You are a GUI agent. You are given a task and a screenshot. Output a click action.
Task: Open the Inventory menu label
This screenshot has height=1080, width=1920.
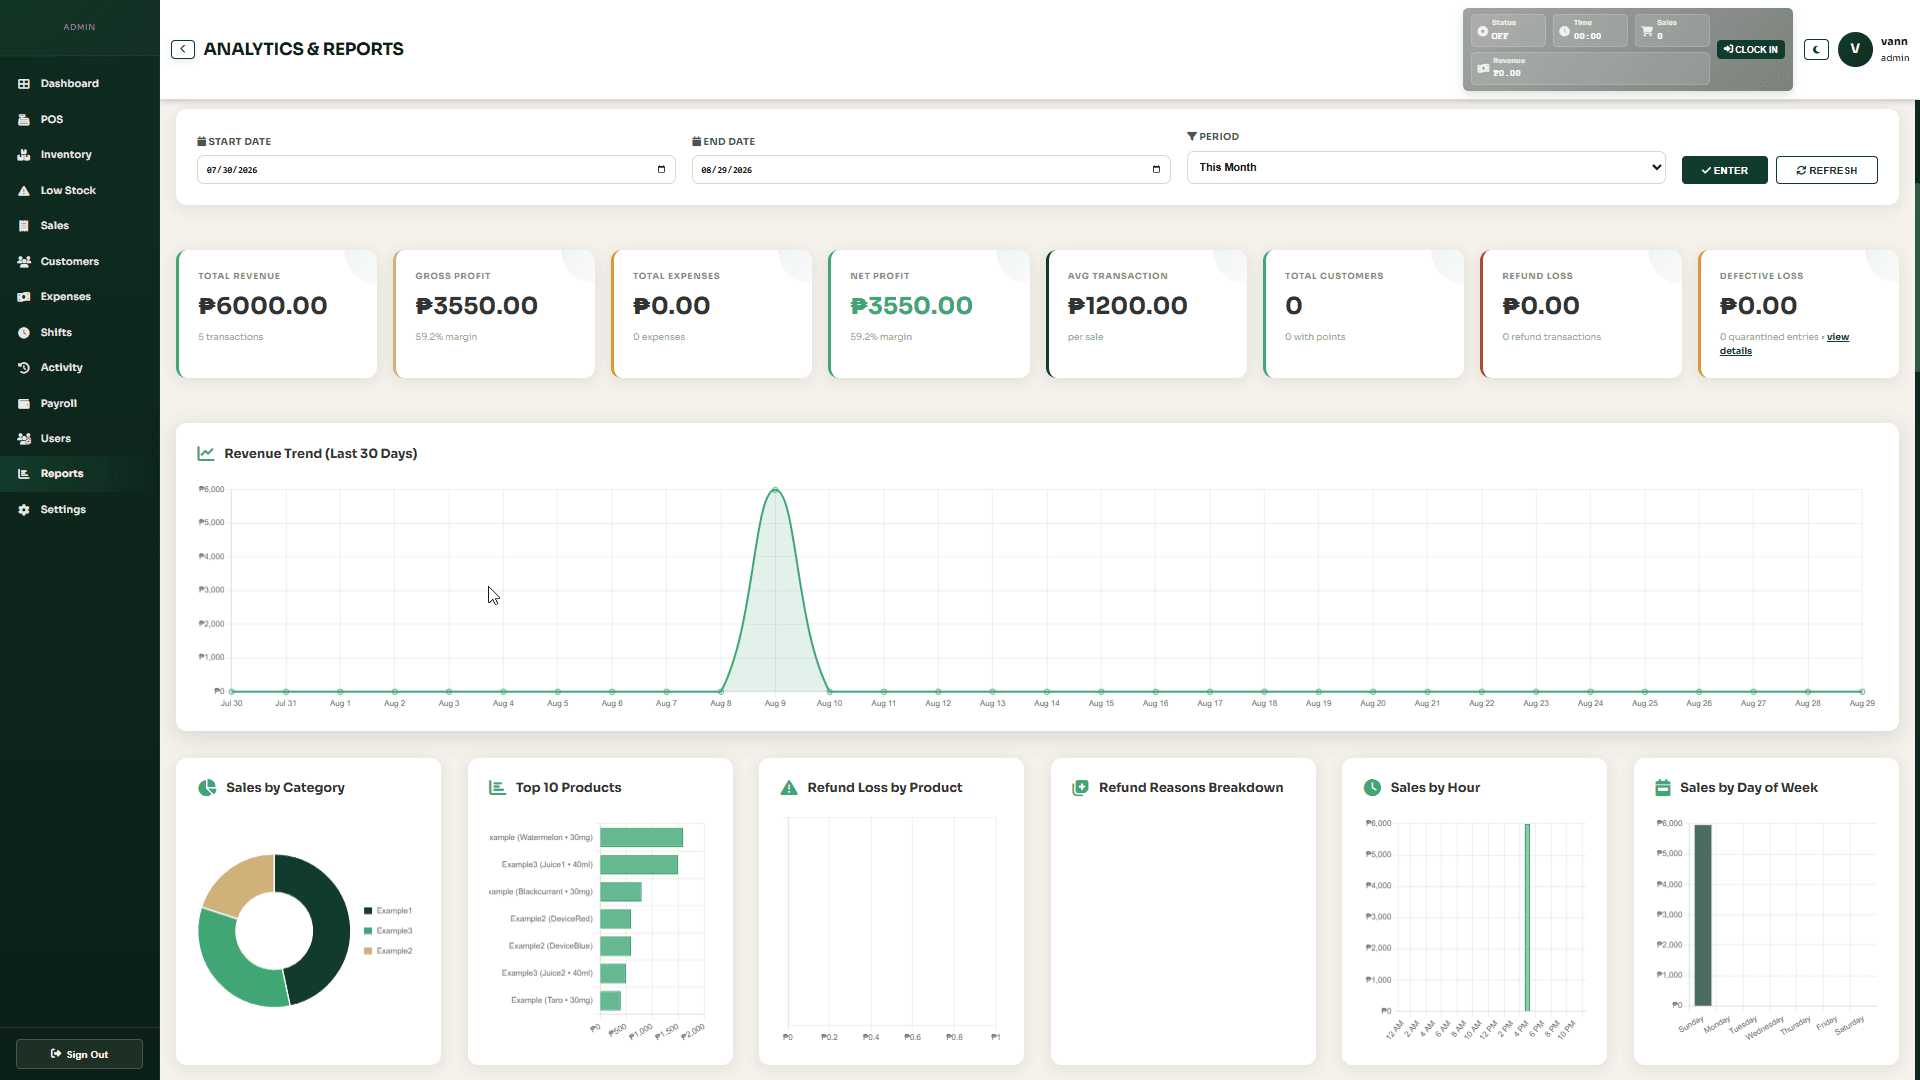[x=66, y=155]
